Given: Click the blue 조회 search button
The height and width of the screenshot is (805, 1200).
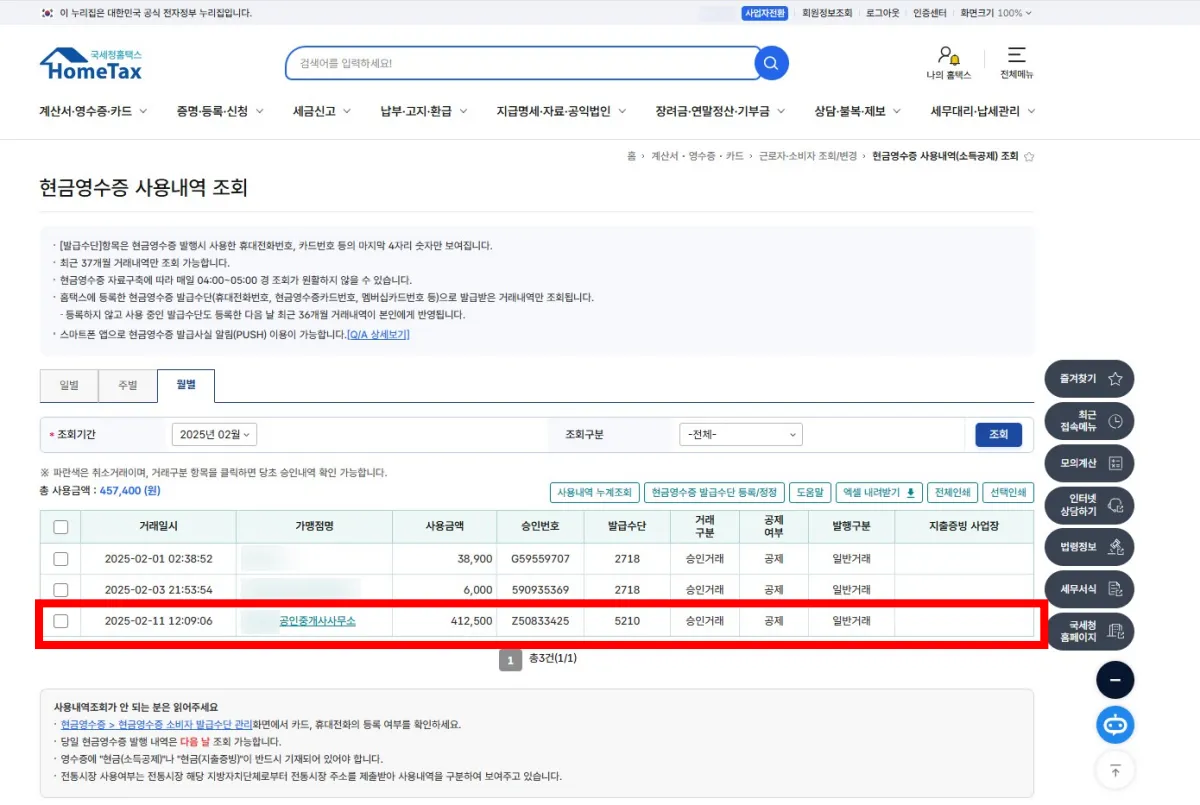Looking at the screenshot, I should (x=998, y=434).
